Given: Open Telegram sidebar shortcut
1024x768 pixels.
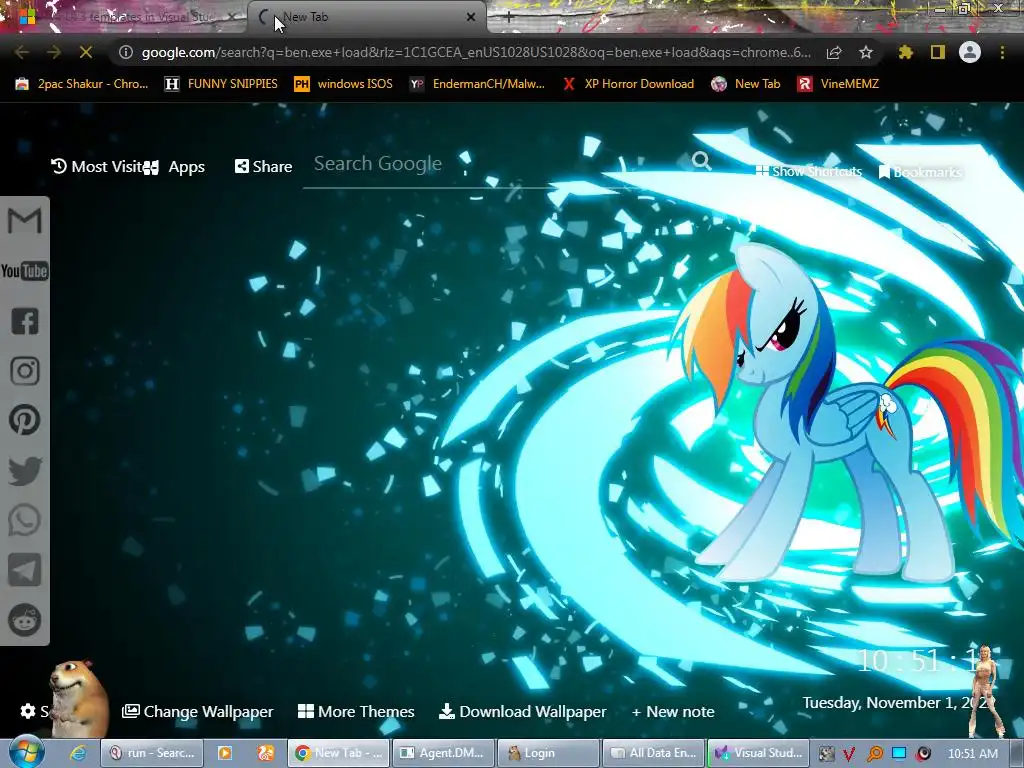Looking at the screenshot, I should click(x=25, y=570).
